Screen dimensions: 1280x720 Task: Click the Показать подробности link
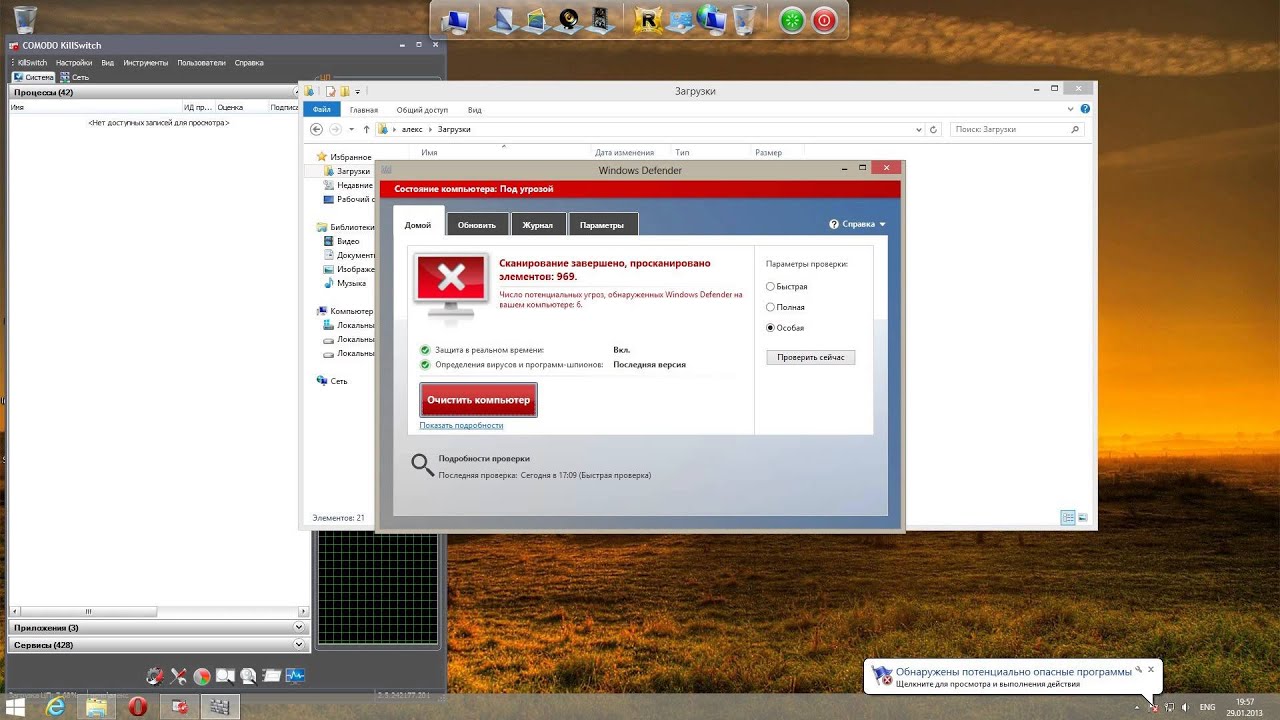tap(461, 425)
